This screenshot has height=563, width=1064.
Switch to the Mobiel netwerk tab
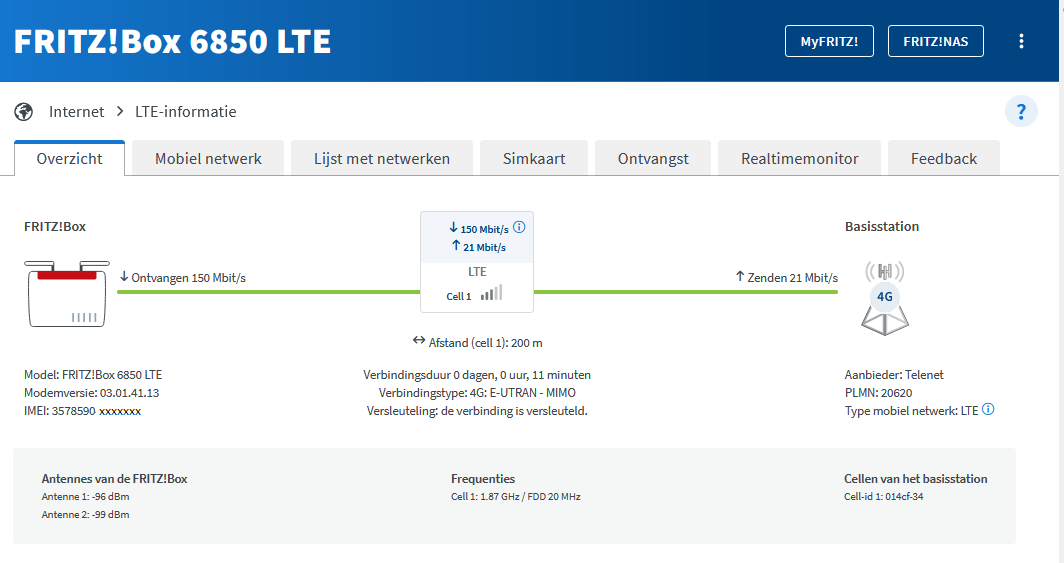tap(208, 159)
